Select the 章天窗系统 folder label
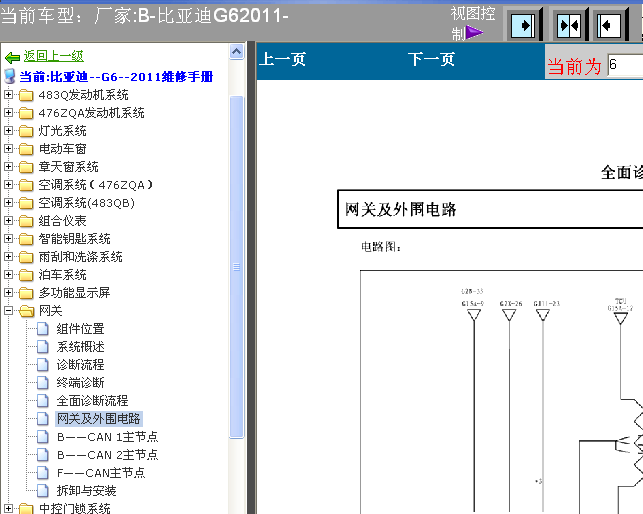The height and width of the screenshot is (514, 643). (x=68, y=167)
